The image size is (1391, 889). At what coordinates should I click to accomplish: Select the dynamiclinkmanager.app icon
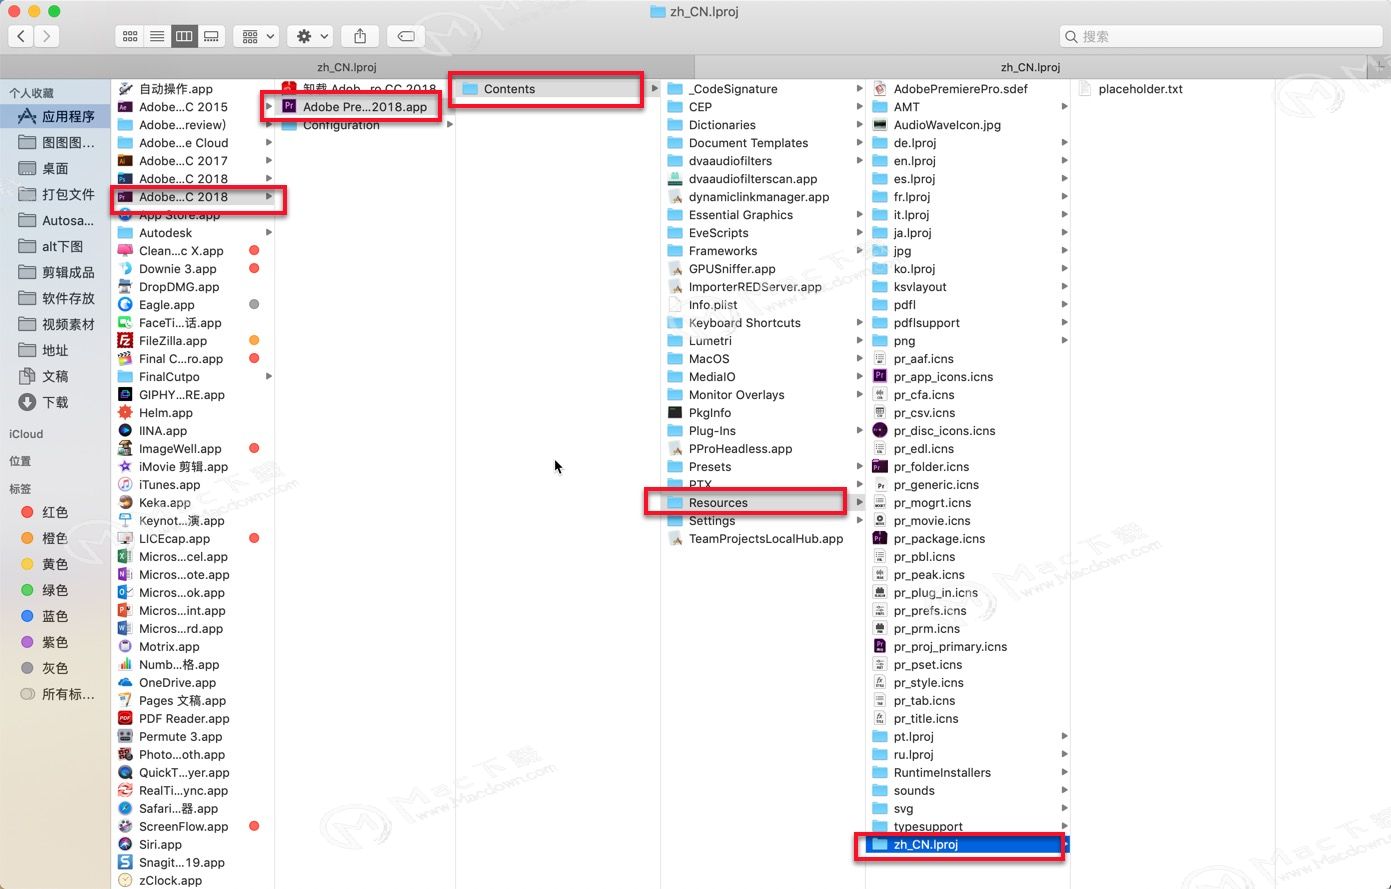click(675, 197)
